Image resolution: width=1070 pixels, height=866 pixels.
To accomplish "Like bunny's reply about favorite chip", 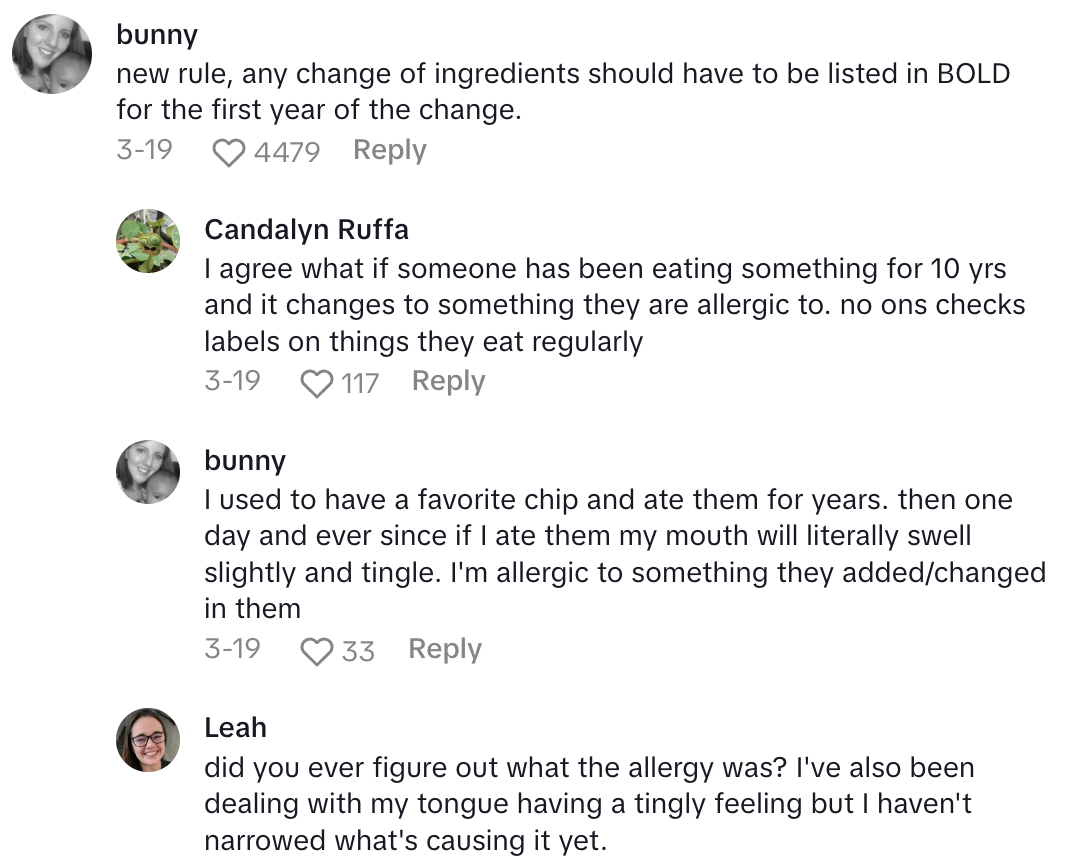I will (x=317, y=651).
